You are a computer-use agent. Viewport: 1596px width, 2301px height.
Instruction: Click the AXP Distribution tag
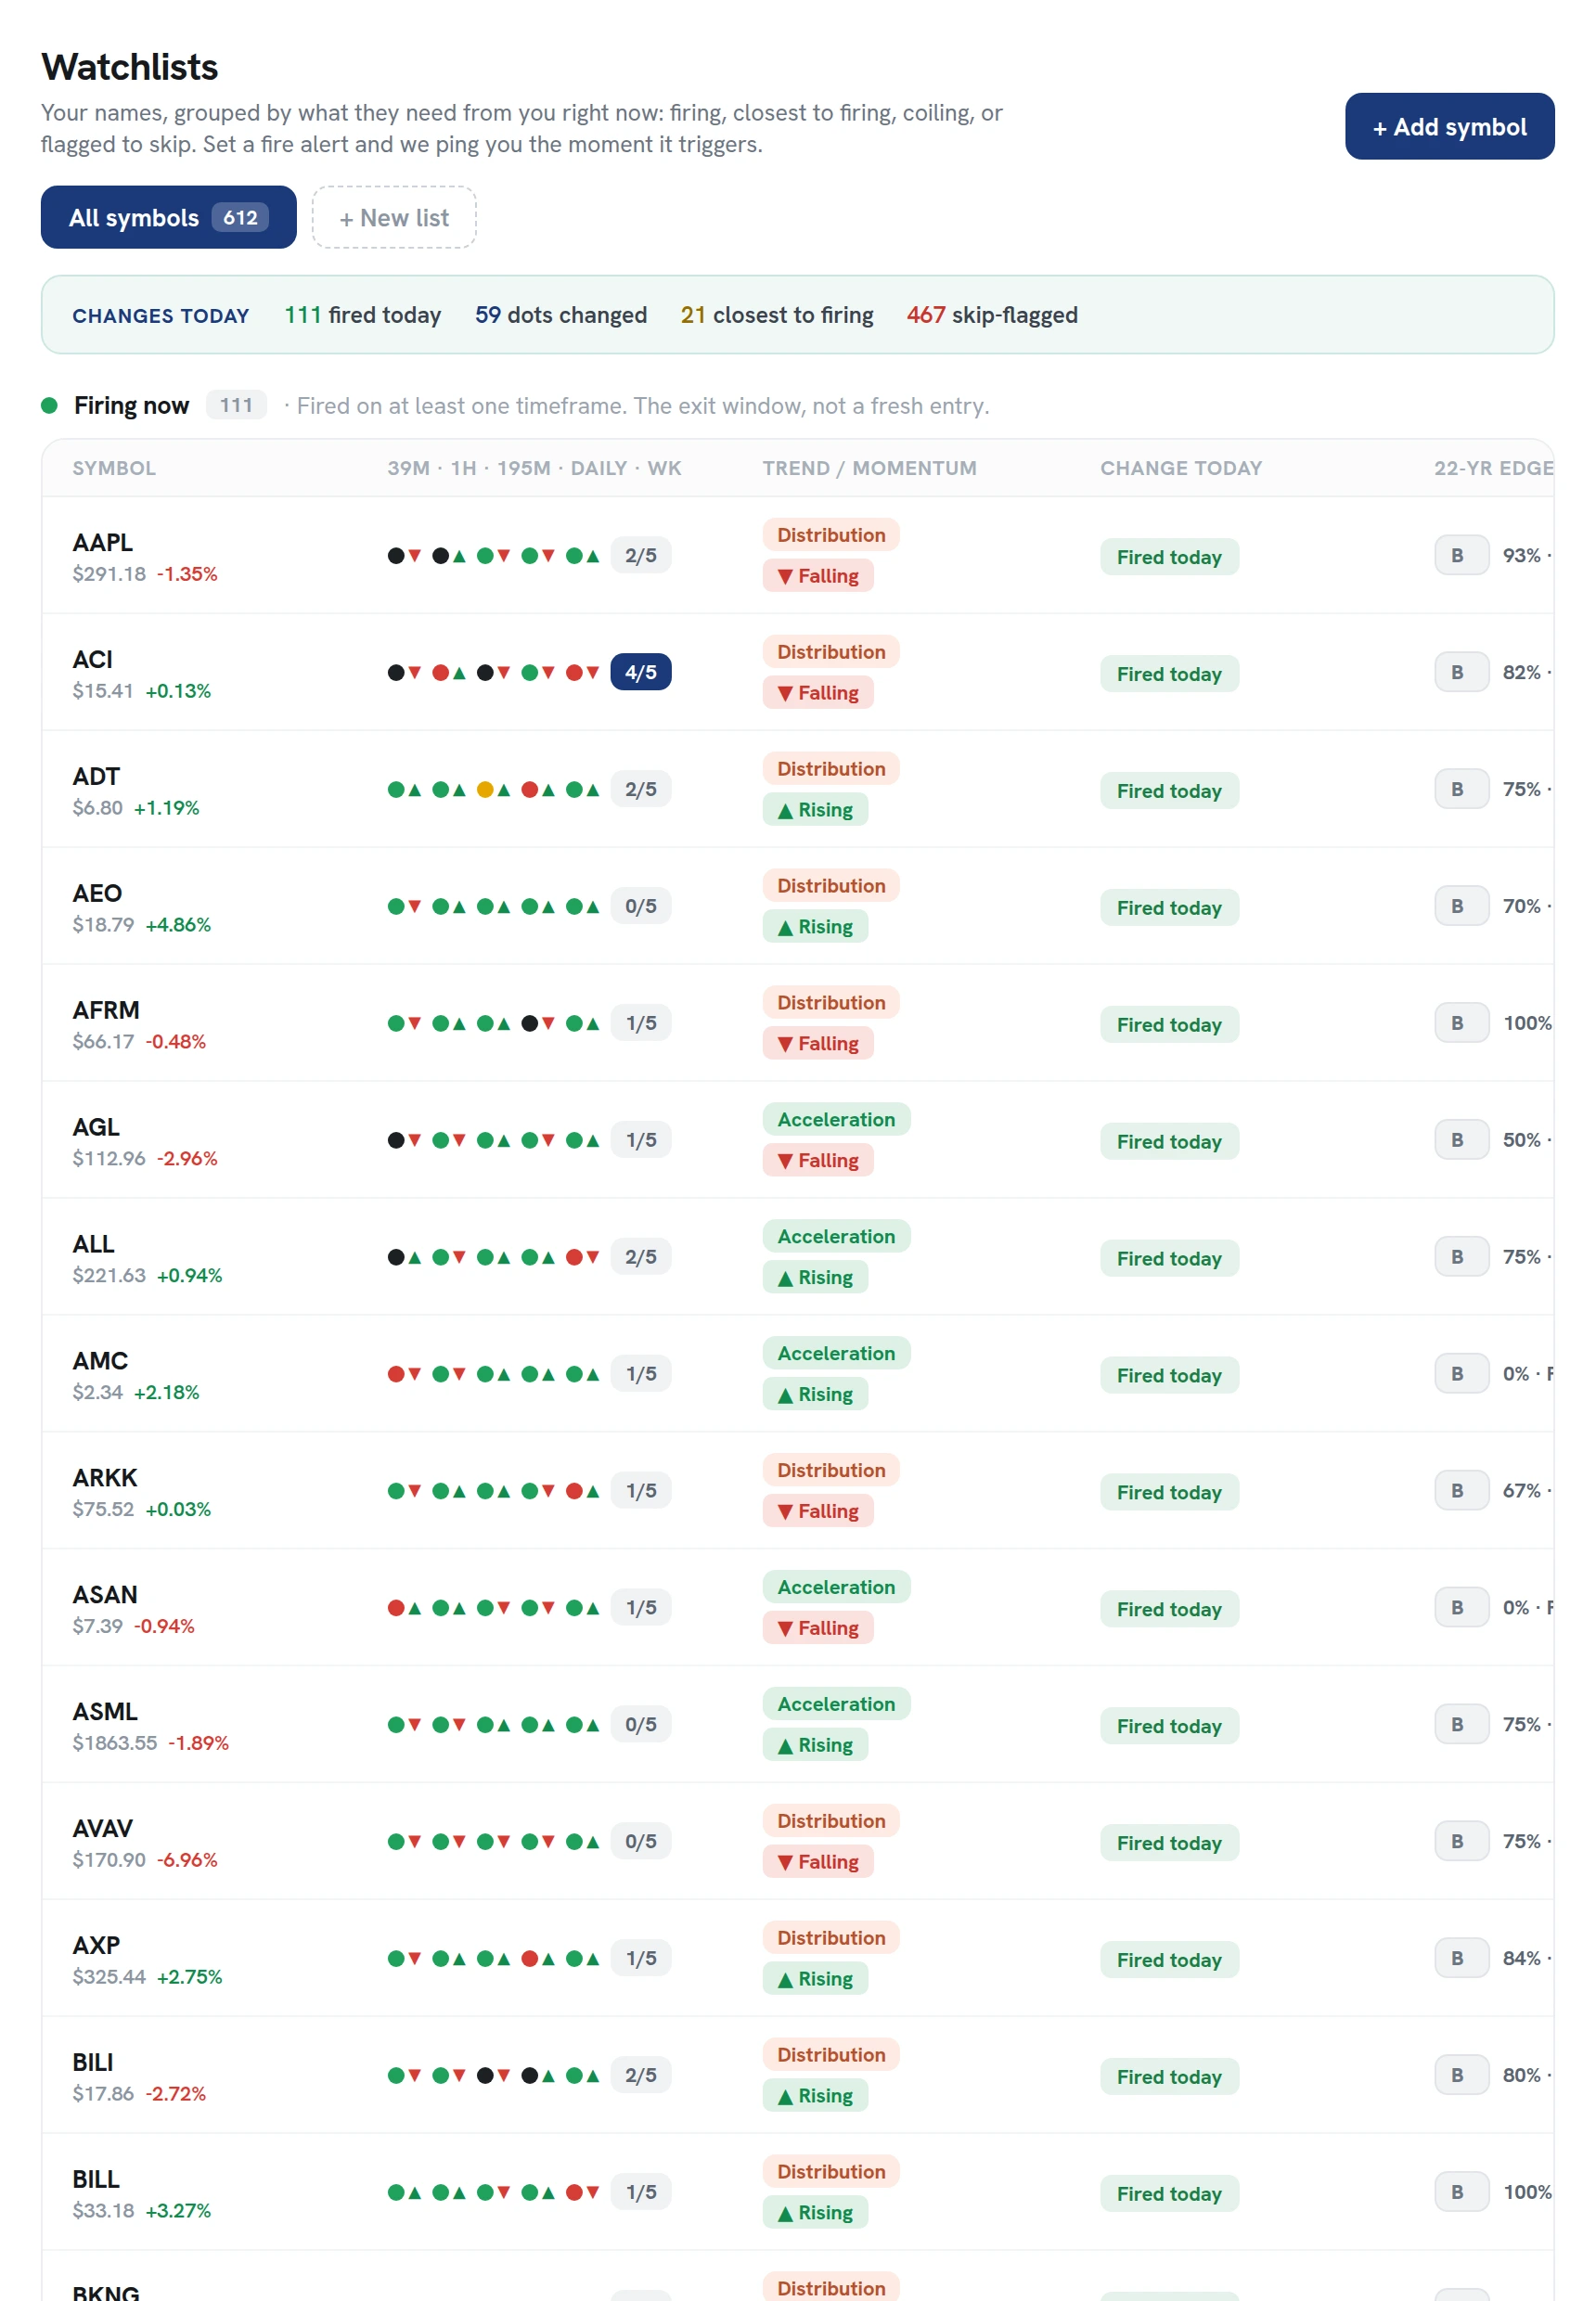tap(831, 1938)
